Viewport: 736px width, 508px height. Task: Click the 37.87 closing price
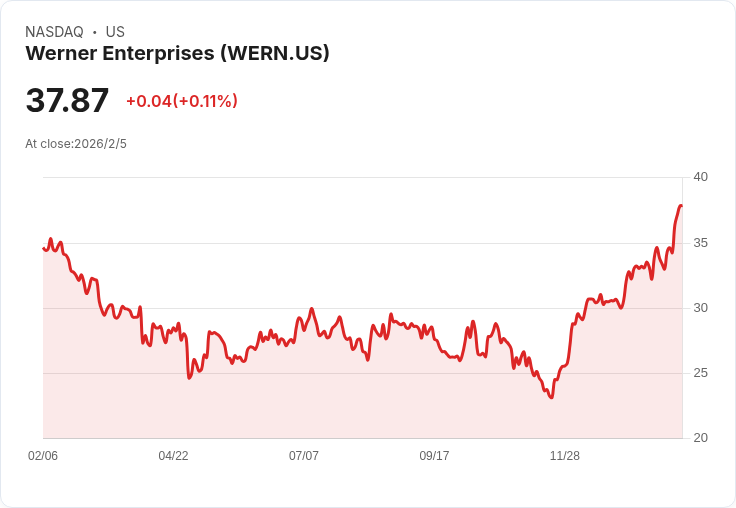pyautogui.click(x=67, y=100)
